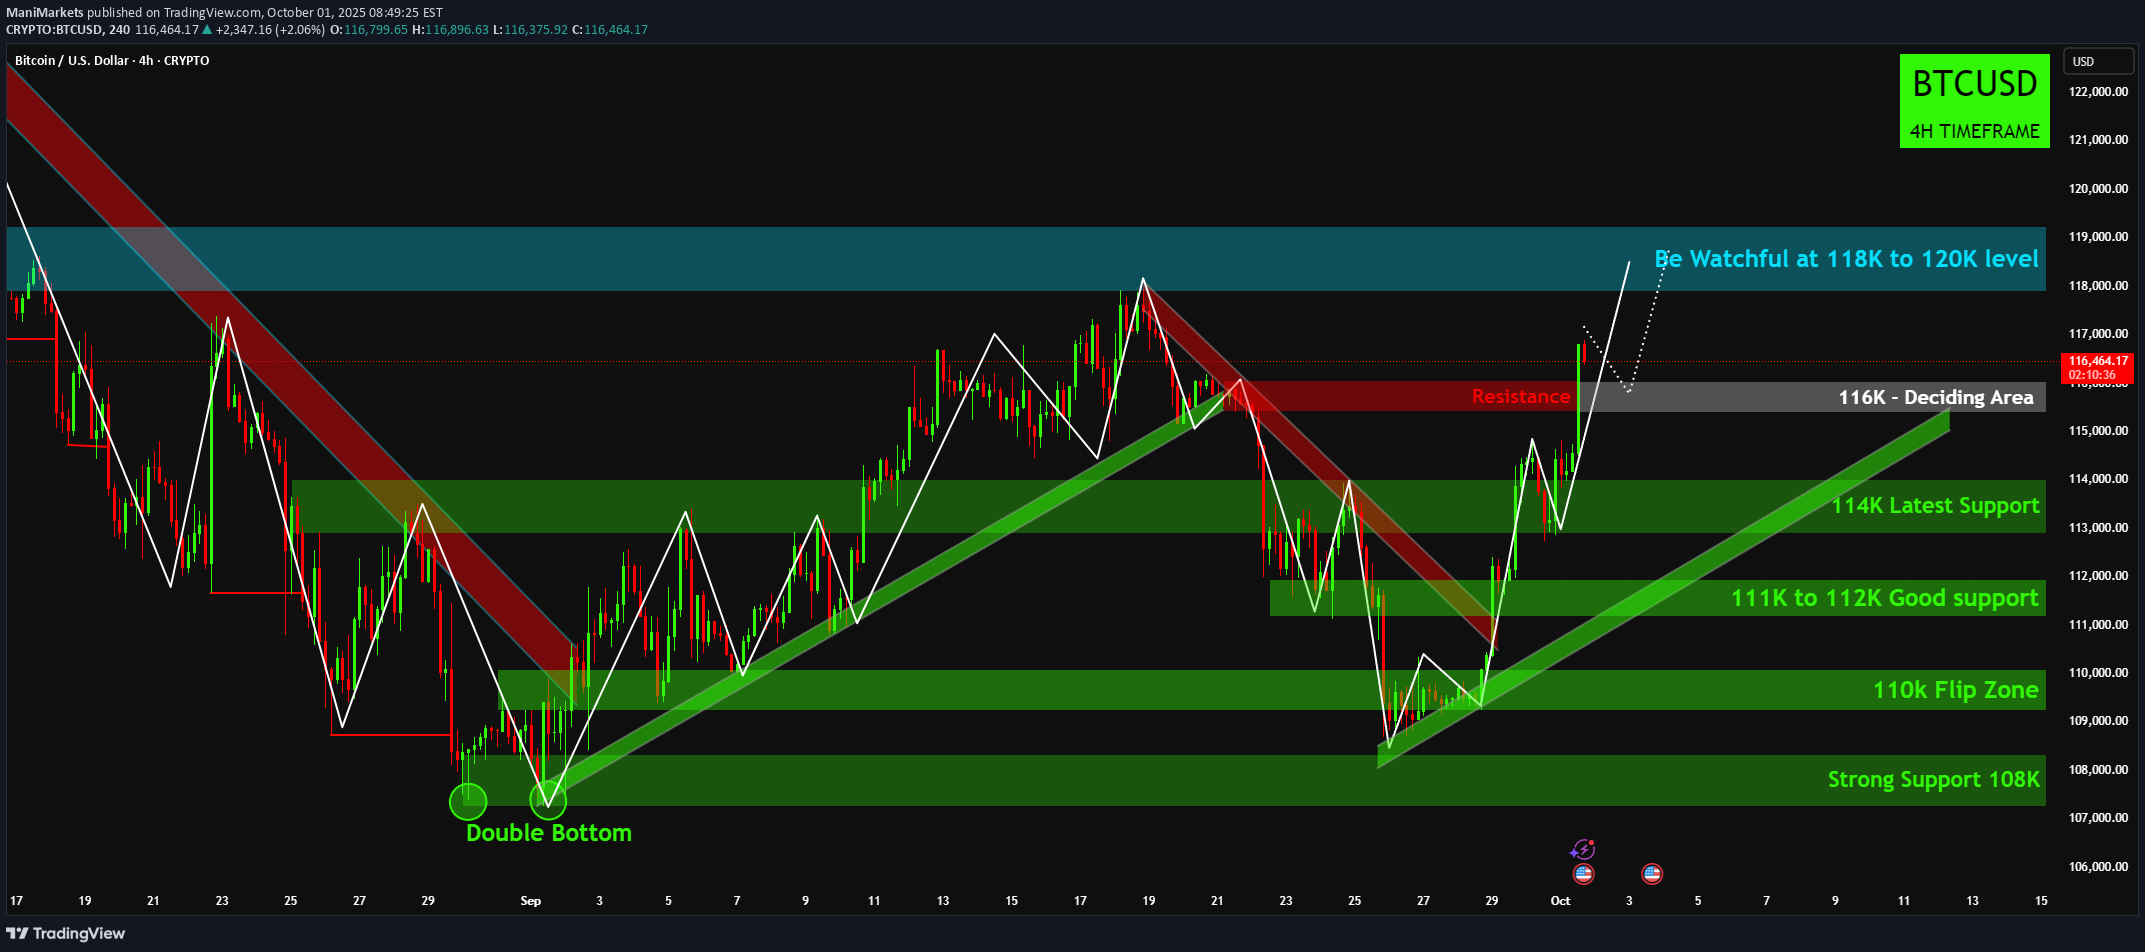
Task: Select the right Double Bottom green circle
Action: tap(548, 800)
